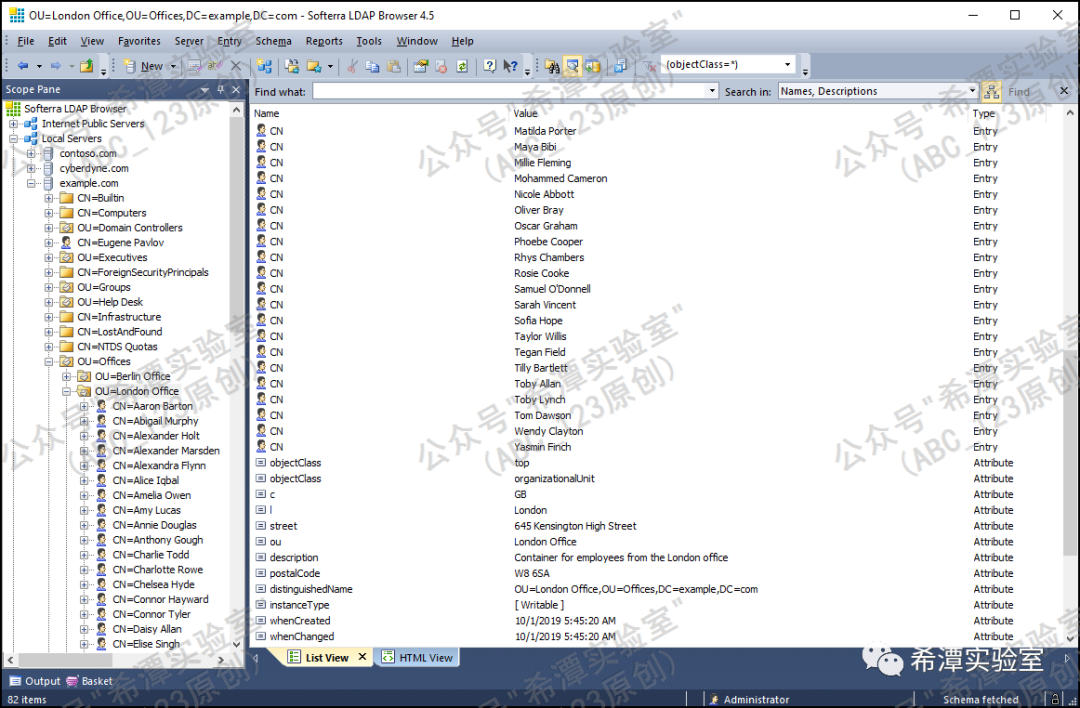Expand Internet Public Servers node
1080x708 pixels.
13,124
